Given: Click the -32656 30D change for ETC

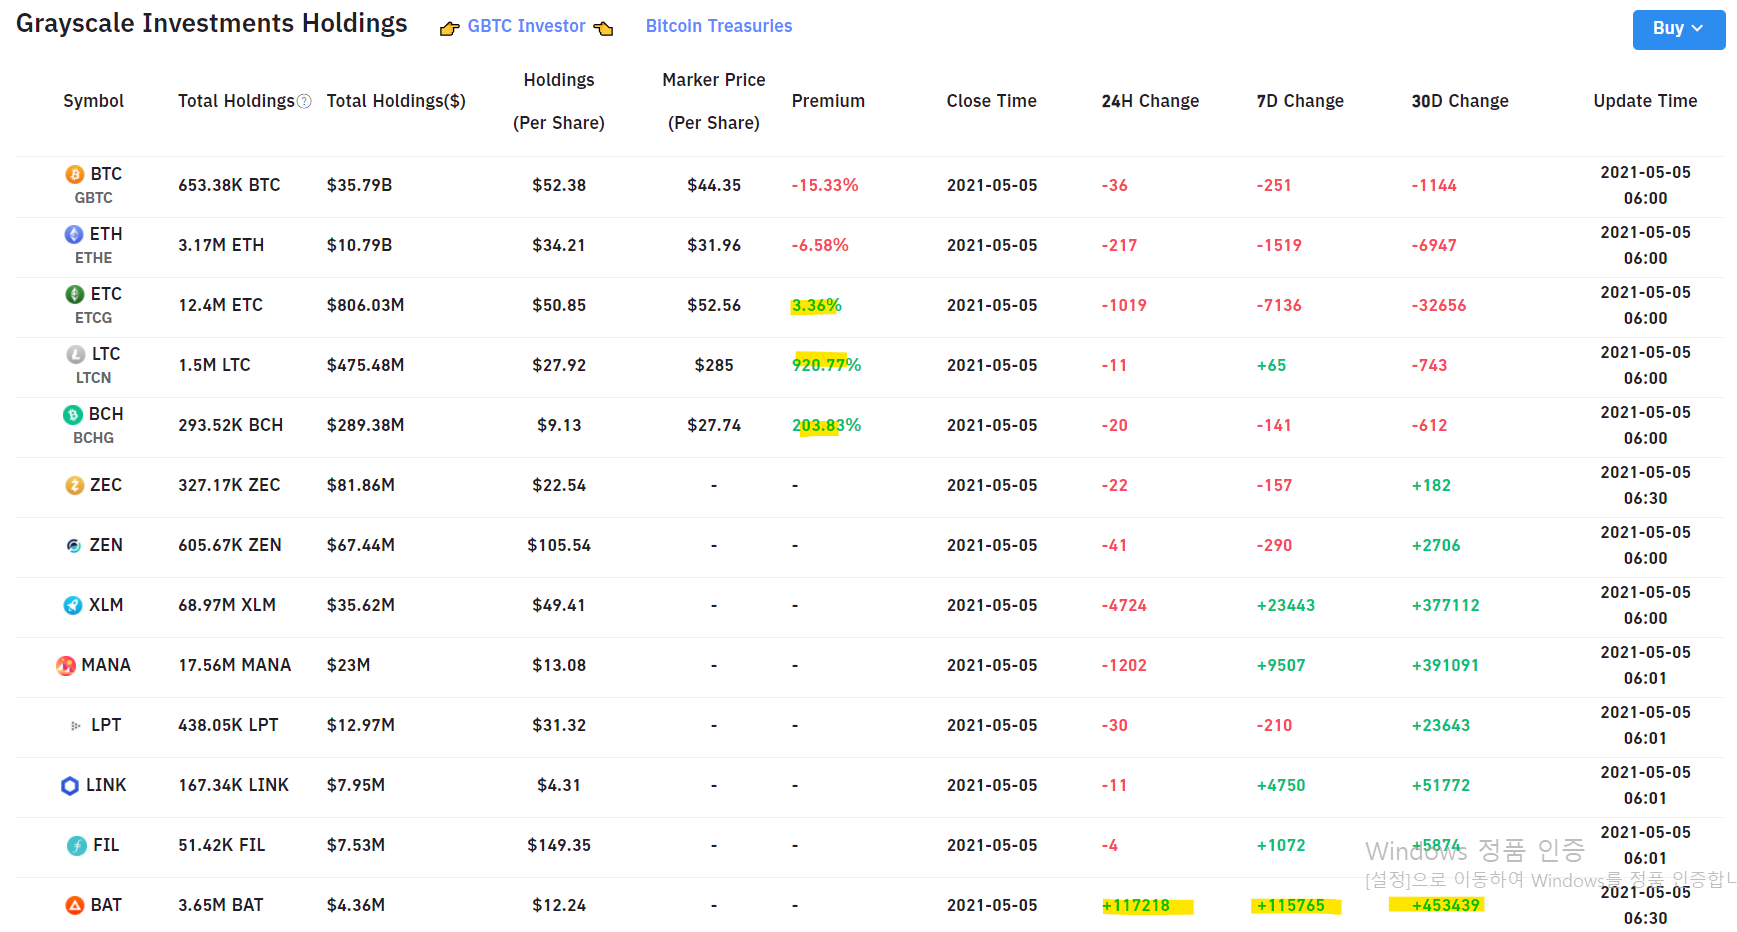Looking at the screenshot, I should click(1439, 305).
